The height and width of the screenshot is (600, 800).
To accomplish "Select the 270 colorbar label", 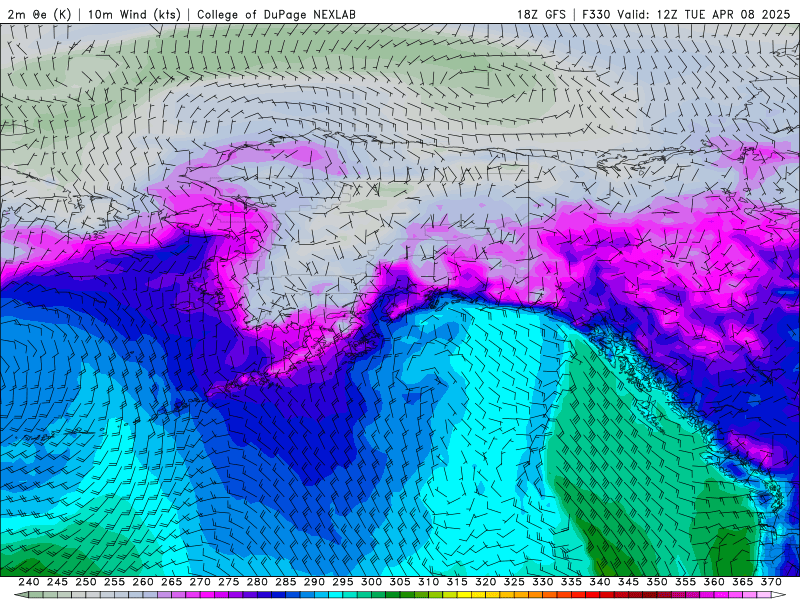I will point(200,582).
